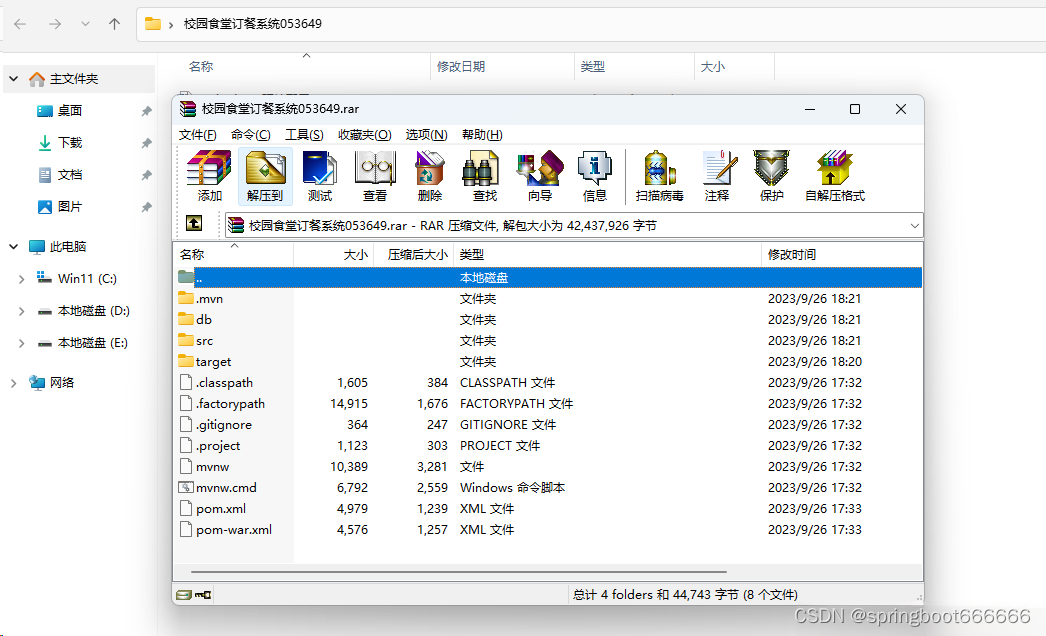
Task: Collapse the 此电脑 tree node
Action: click(13, 247)
